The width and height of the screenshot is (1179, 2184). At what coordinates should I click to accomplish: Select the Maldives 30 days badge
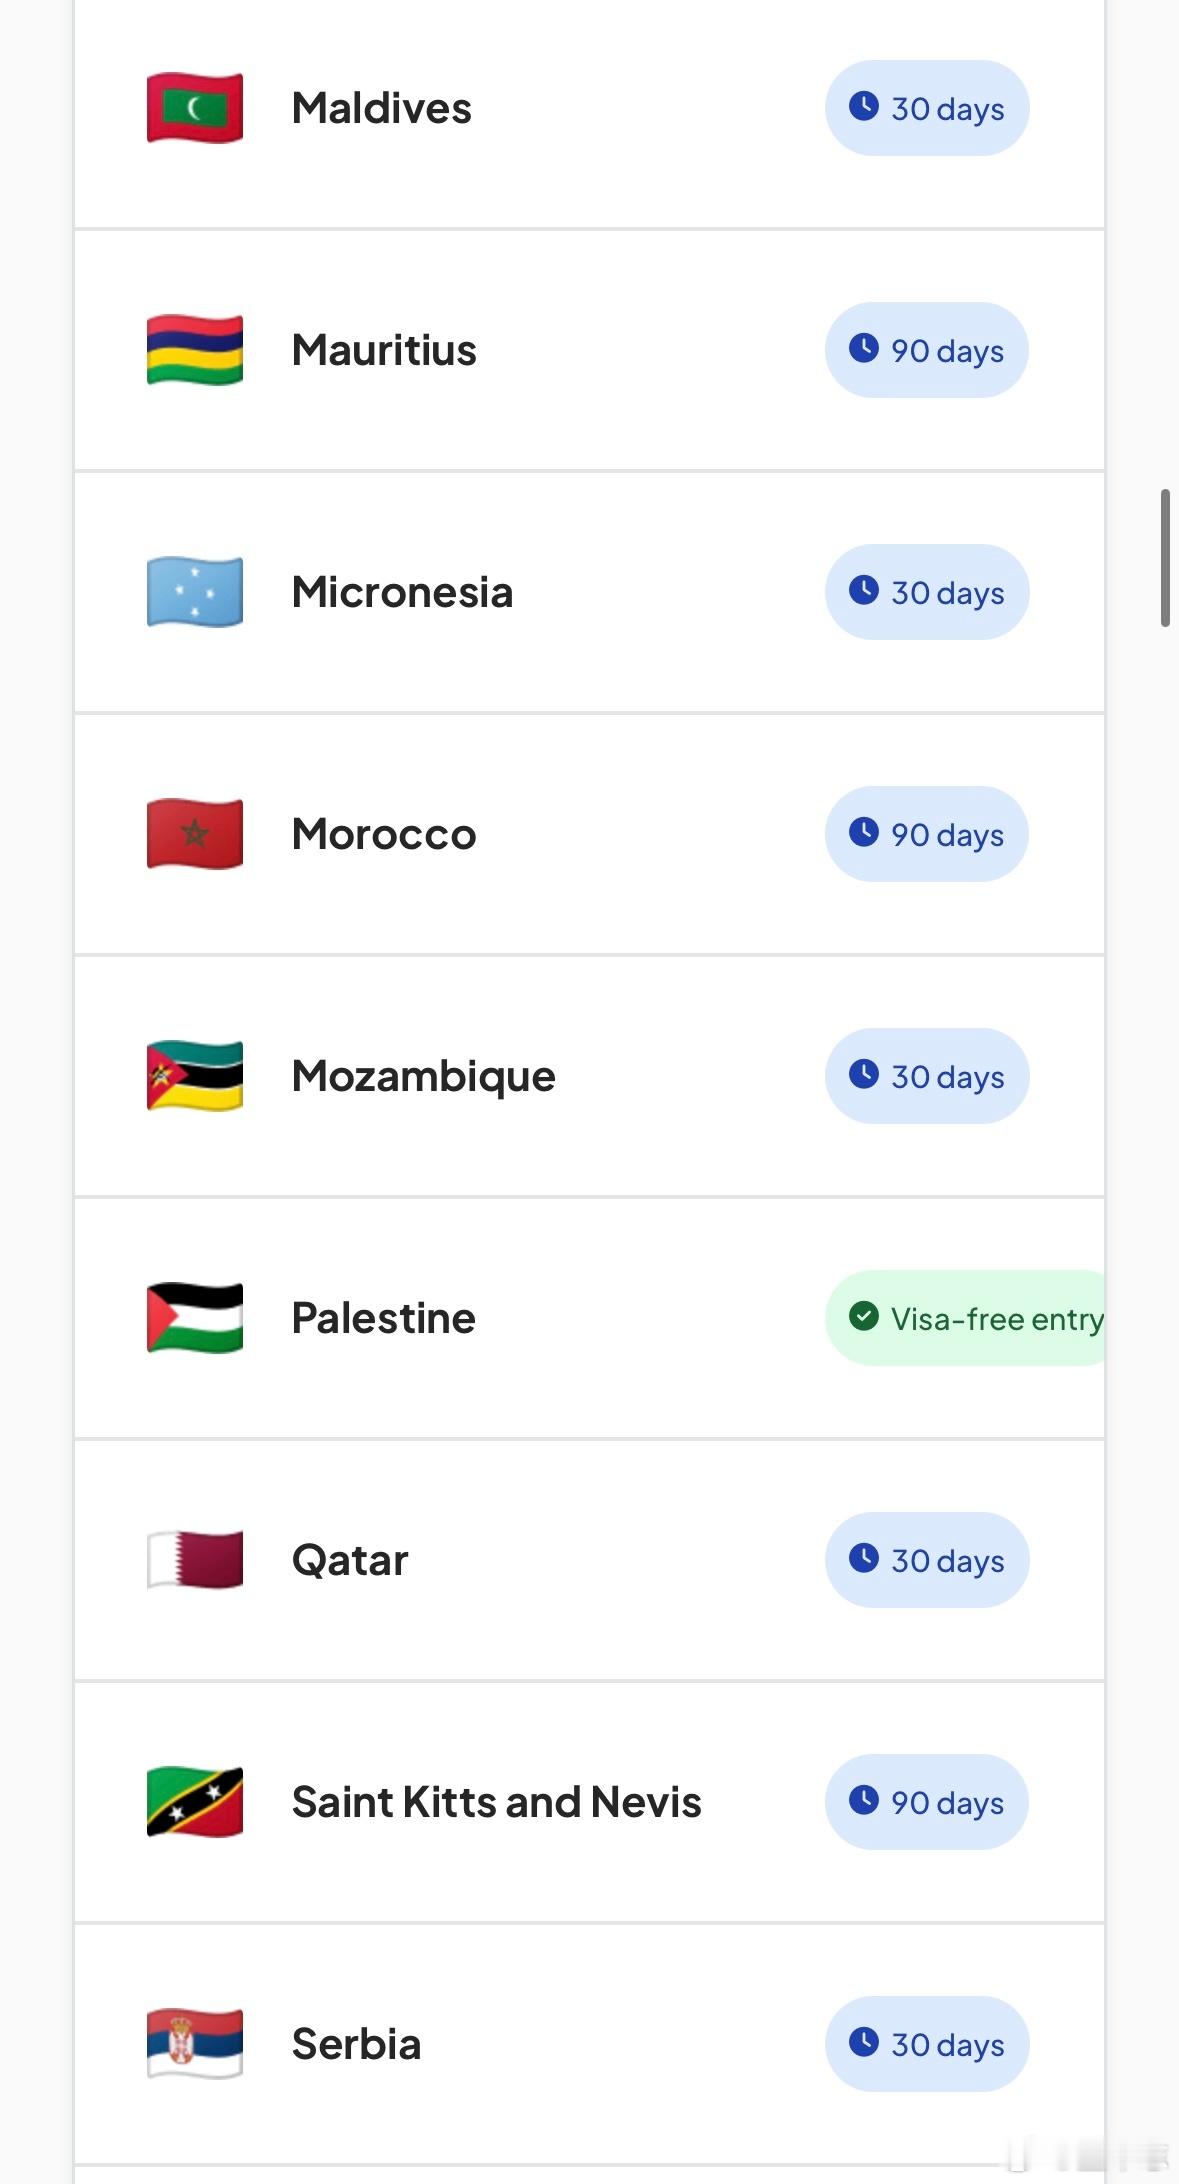(927, 108)
